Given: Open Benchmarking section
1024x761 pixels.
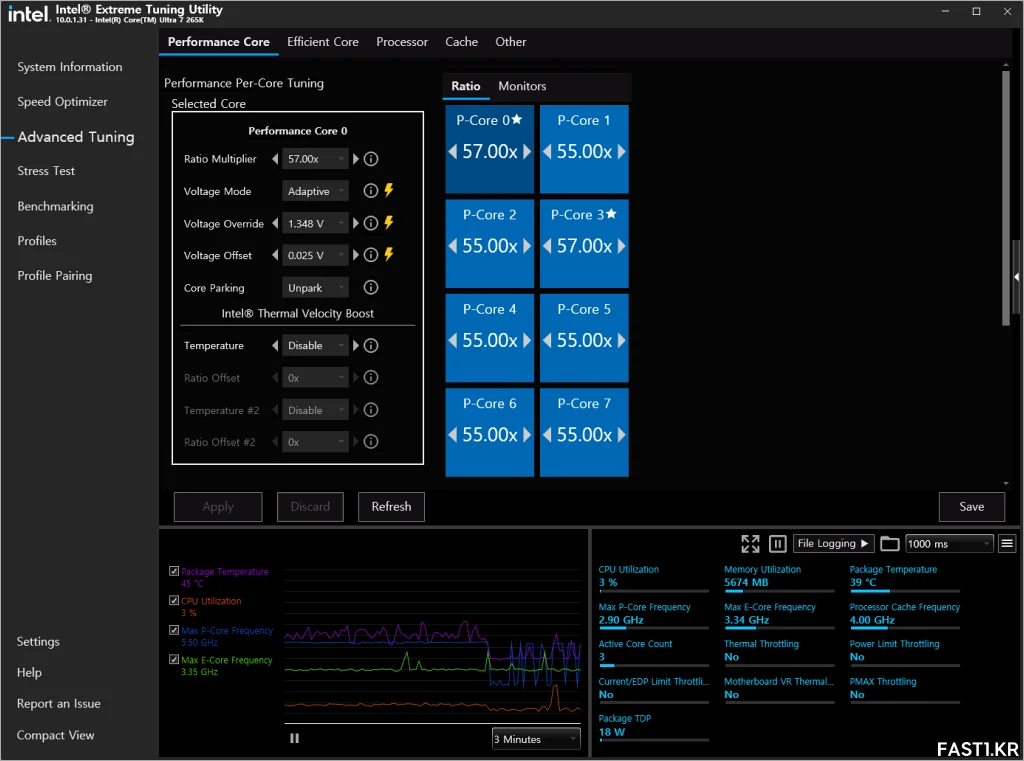Looking at the screenshot, I should 56,206.
